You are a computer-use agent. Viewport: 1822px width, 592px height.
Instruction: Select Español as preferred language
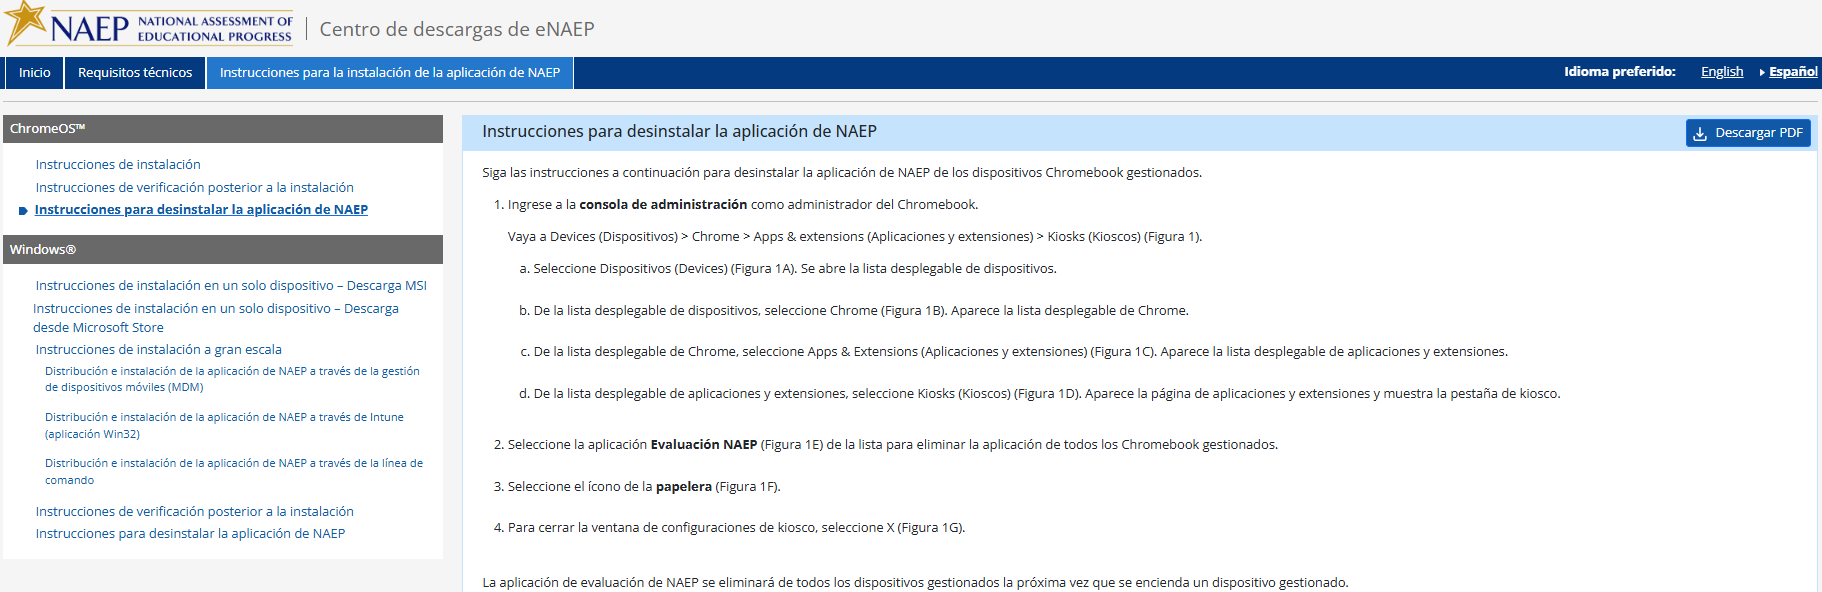(1792, 72)
